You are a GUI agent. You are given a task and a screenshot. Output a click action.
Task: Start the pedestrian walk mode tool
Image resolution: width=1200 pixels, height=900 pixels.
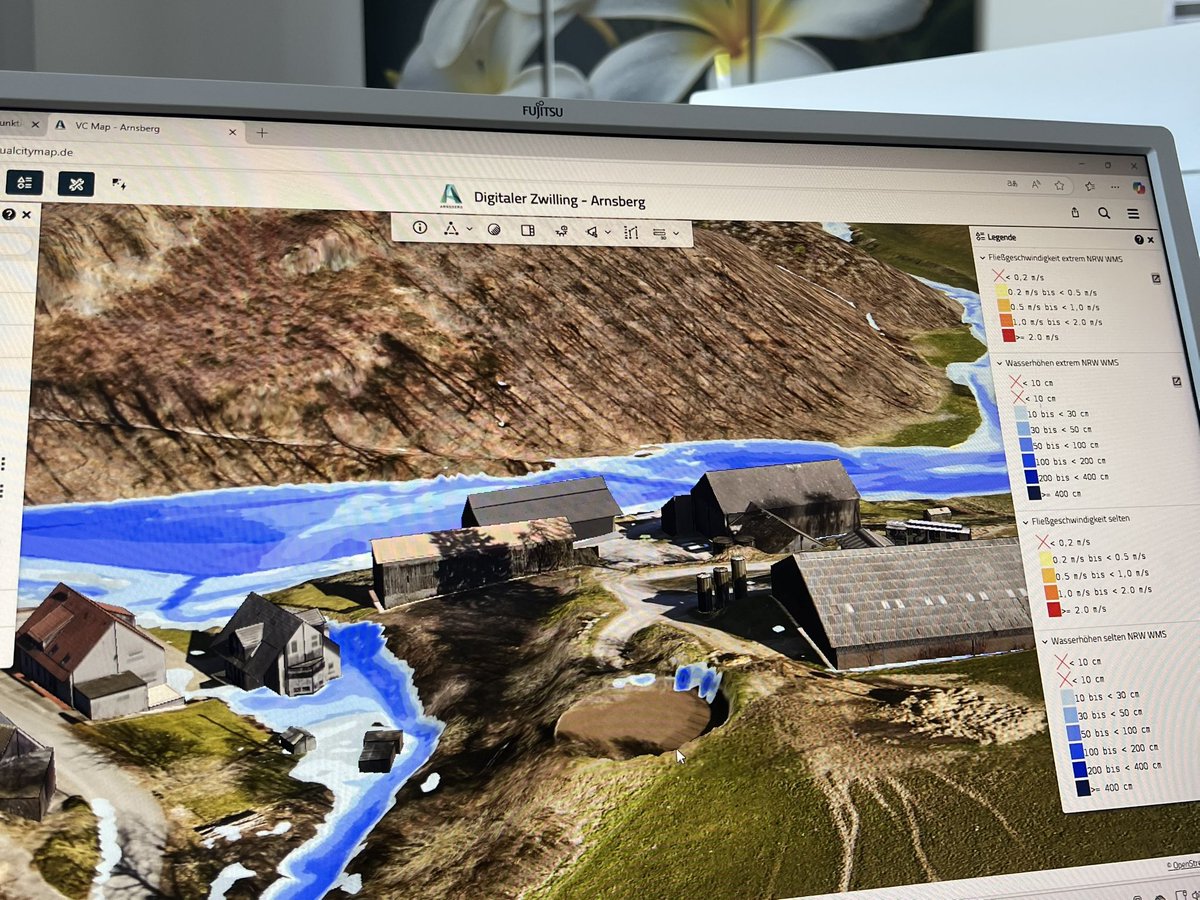point(561,229)
